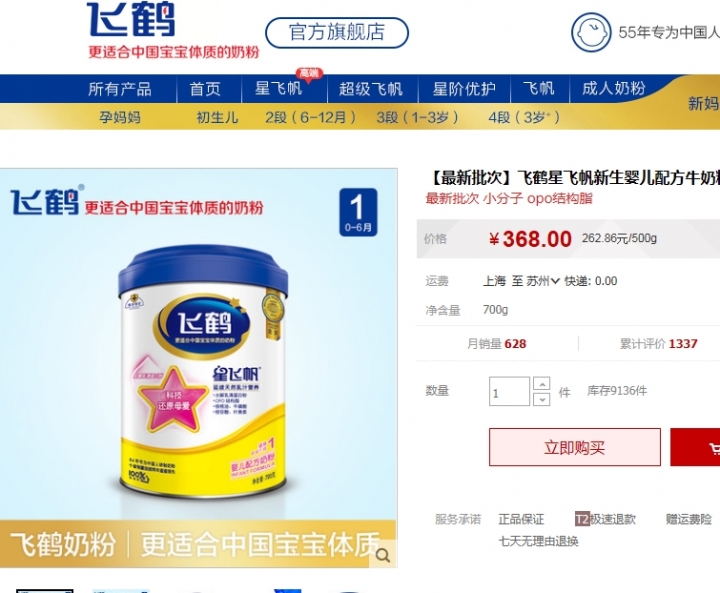The width and height of the screenshot is (720, 593).
Task: Click the 官方旗舰店 official store button
Action: tap(337, 33)
